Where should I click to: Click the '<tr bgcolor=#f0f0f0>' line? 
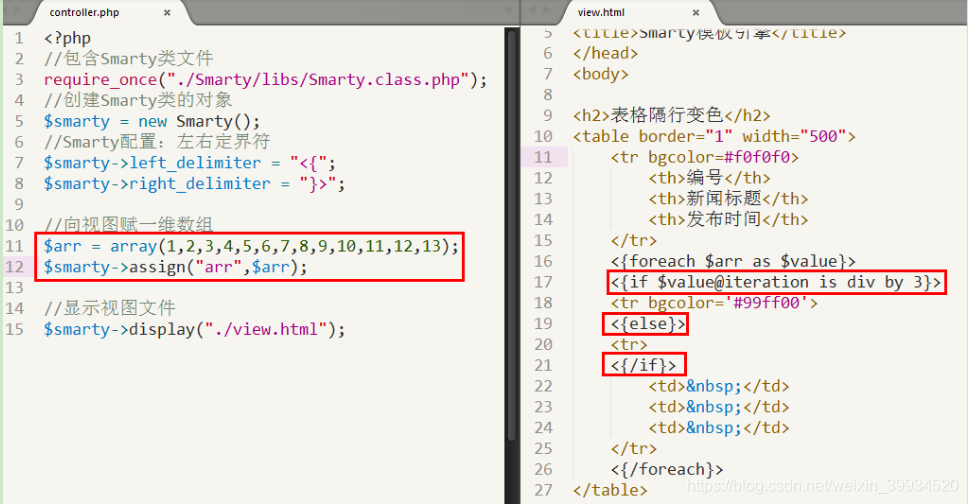click(705, 158)
